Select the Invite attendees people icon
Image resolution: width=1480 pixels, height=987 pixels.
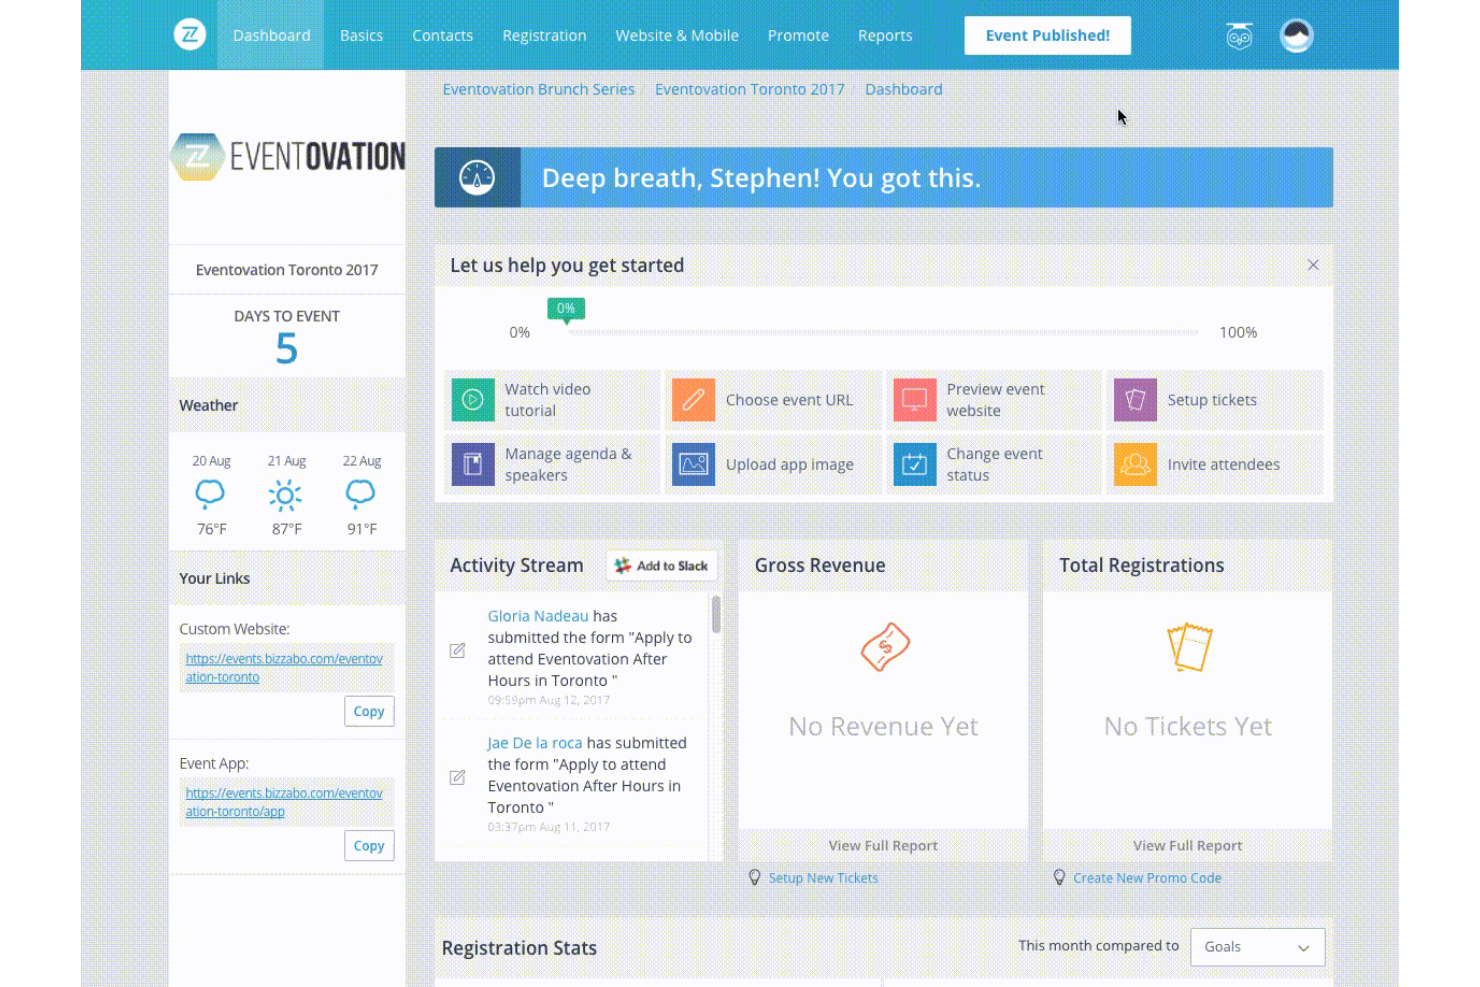[1134, 464]
